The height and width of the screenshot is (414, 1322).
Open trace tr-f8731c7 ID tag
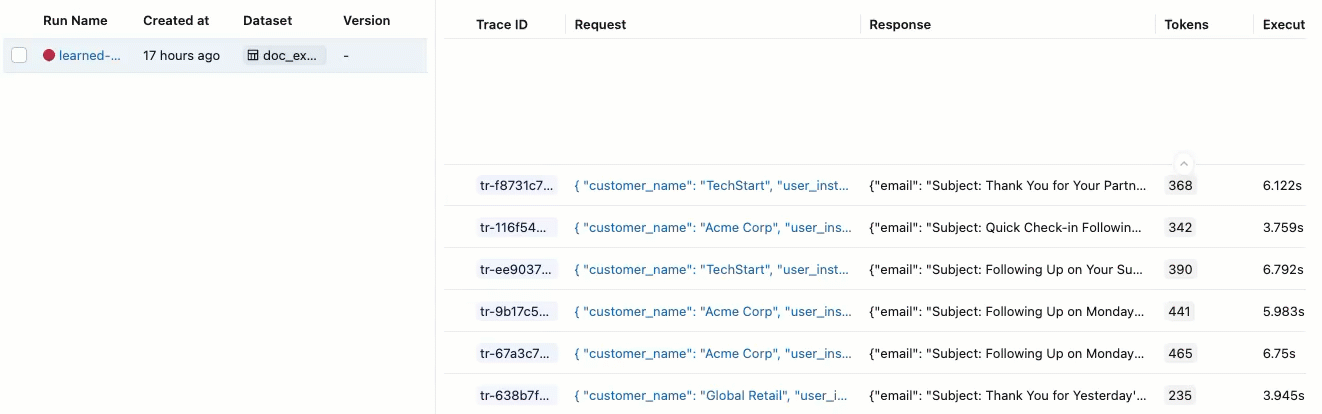click(x=516, y=185)
